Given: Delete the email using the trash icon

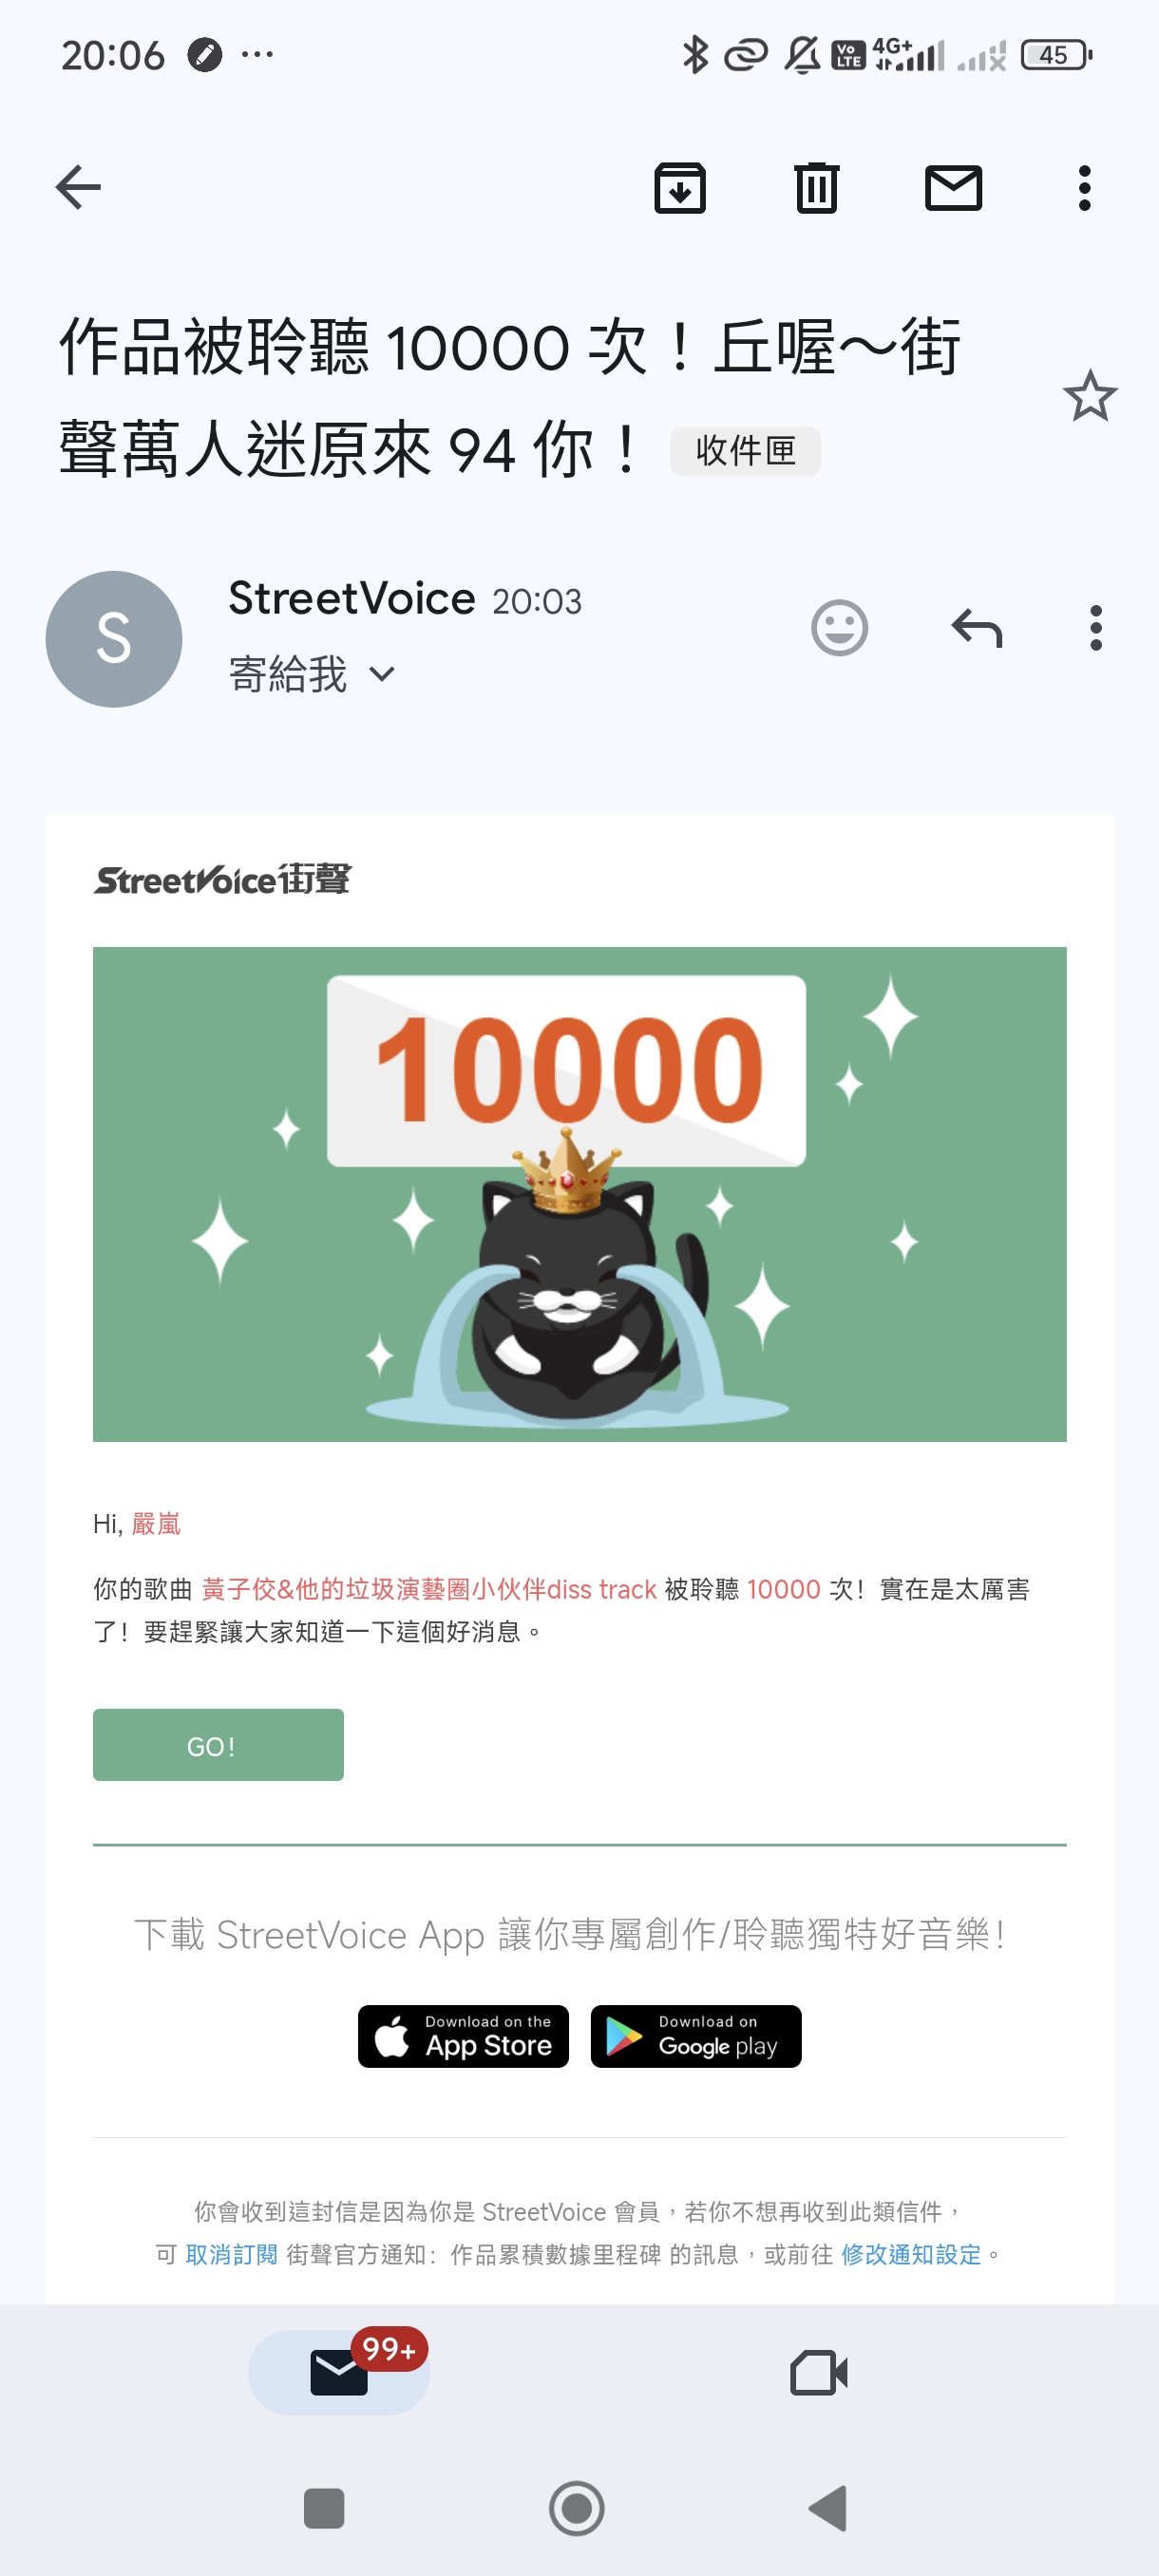Looking at the screenshot, I should (x=817, y=188).
